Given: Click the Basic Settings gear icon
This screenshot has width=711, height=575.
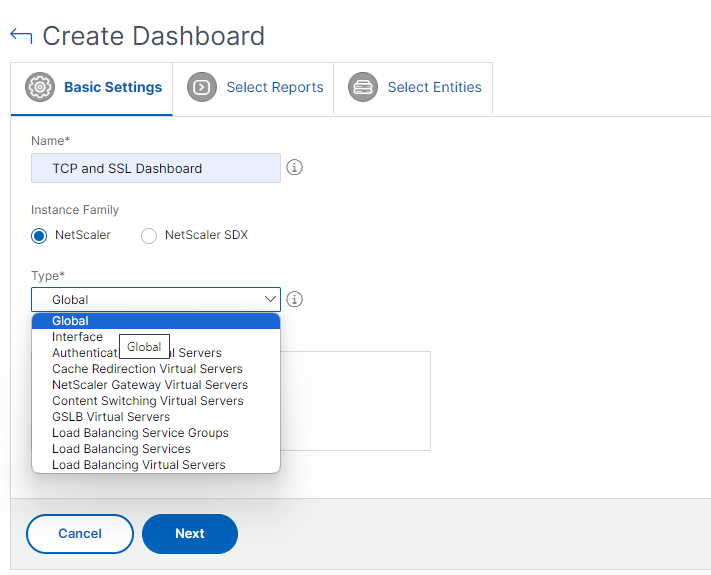Looking at the screenshot, I should click(40, 87).
